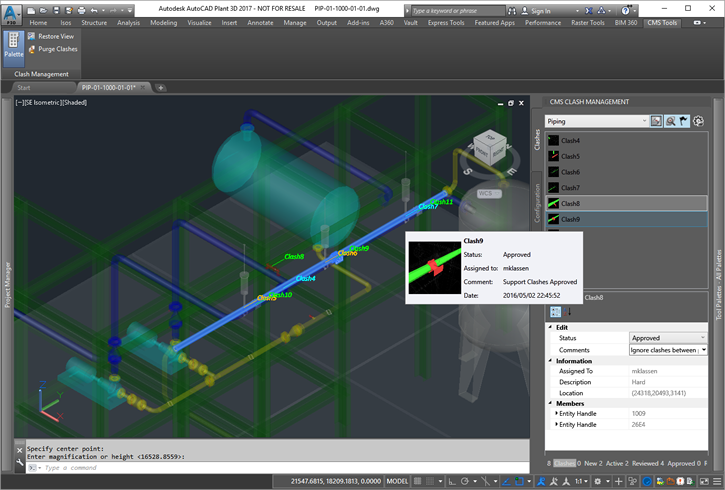Toggle ortho mode in the status bar
The image size is (725, 490).
pyautogui.click(x=452, y=481)
